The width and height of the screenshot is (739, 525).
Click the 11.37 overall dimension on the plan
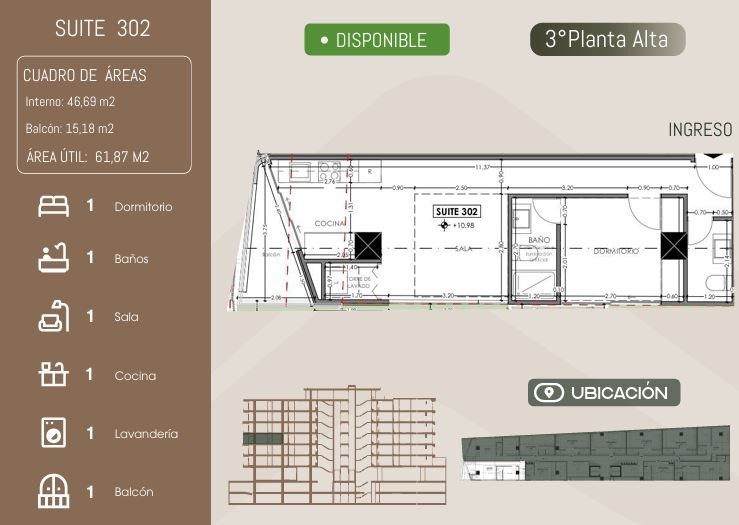click(482, 167)
